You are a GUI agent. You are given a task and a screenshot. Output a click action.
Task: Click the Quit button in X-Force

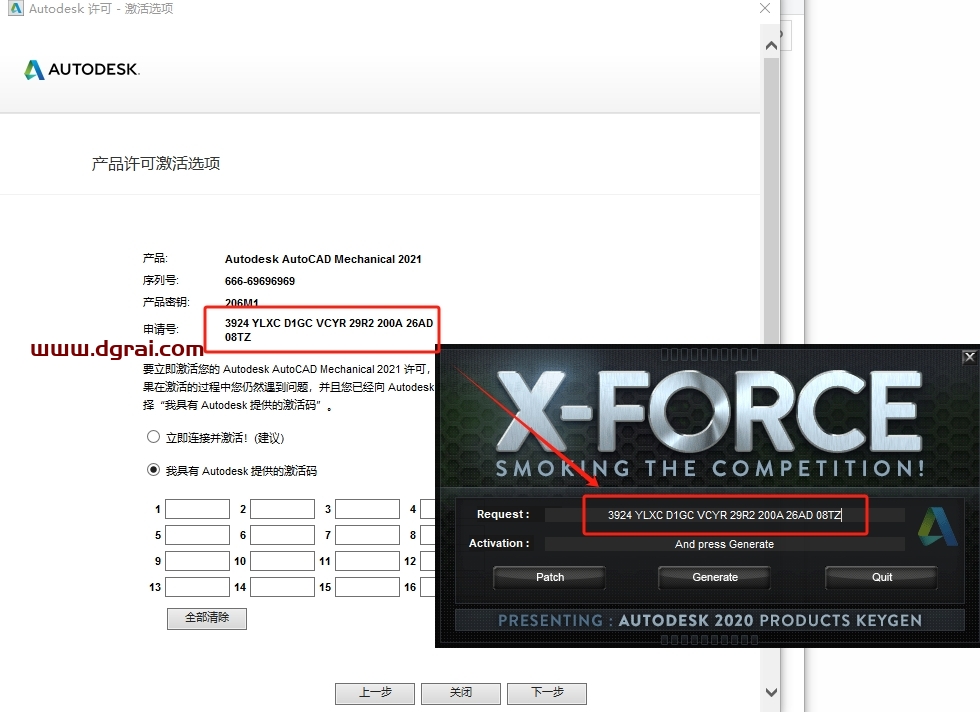(x=881, y=578)
